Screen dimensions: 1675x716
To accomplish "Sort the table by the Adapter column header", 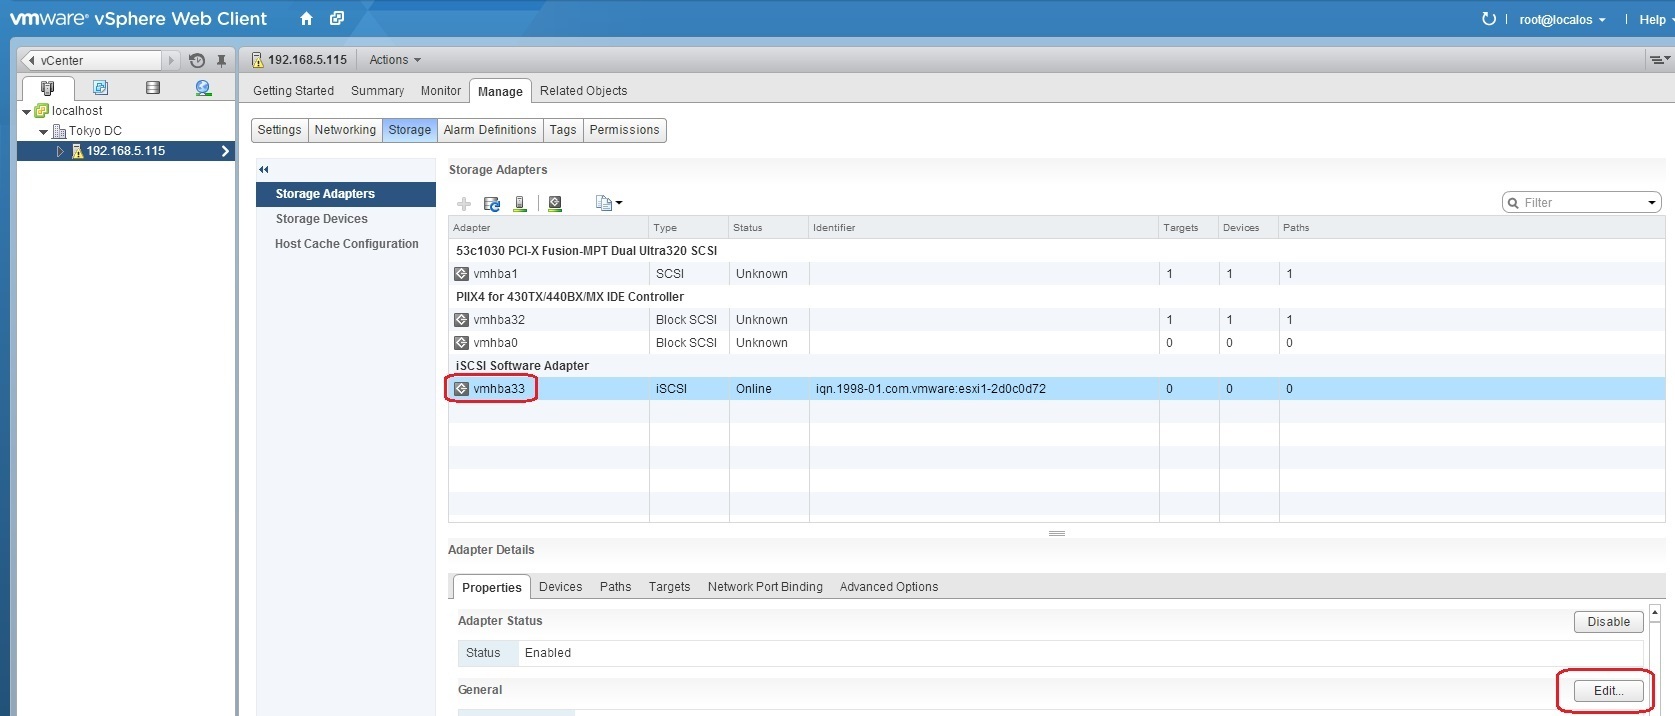I will coord(549,228).
